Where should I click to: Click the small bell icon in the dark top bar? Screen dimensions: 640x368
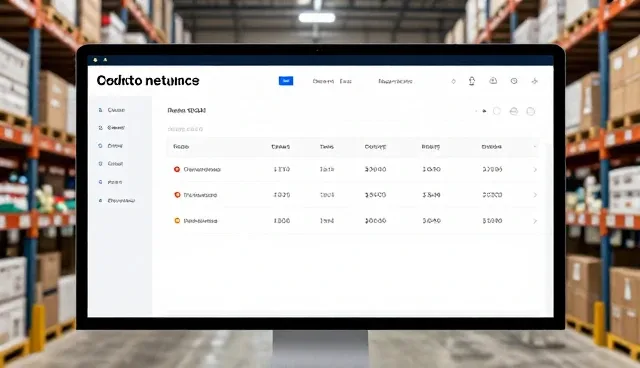[95, 60]
